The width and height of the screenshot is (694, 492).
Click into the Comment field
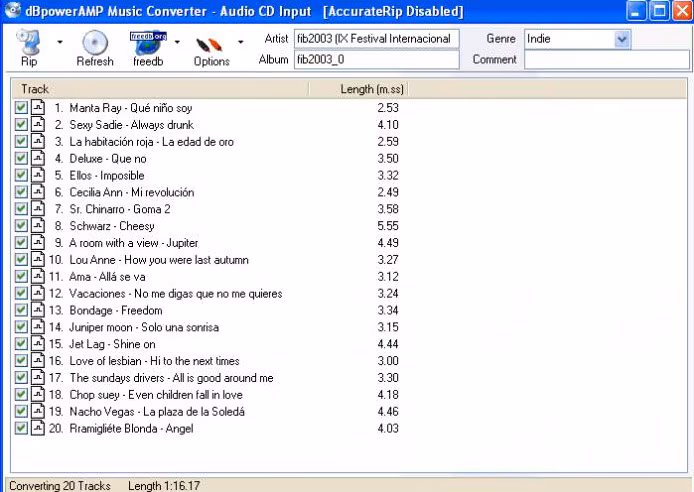[607, 60]
